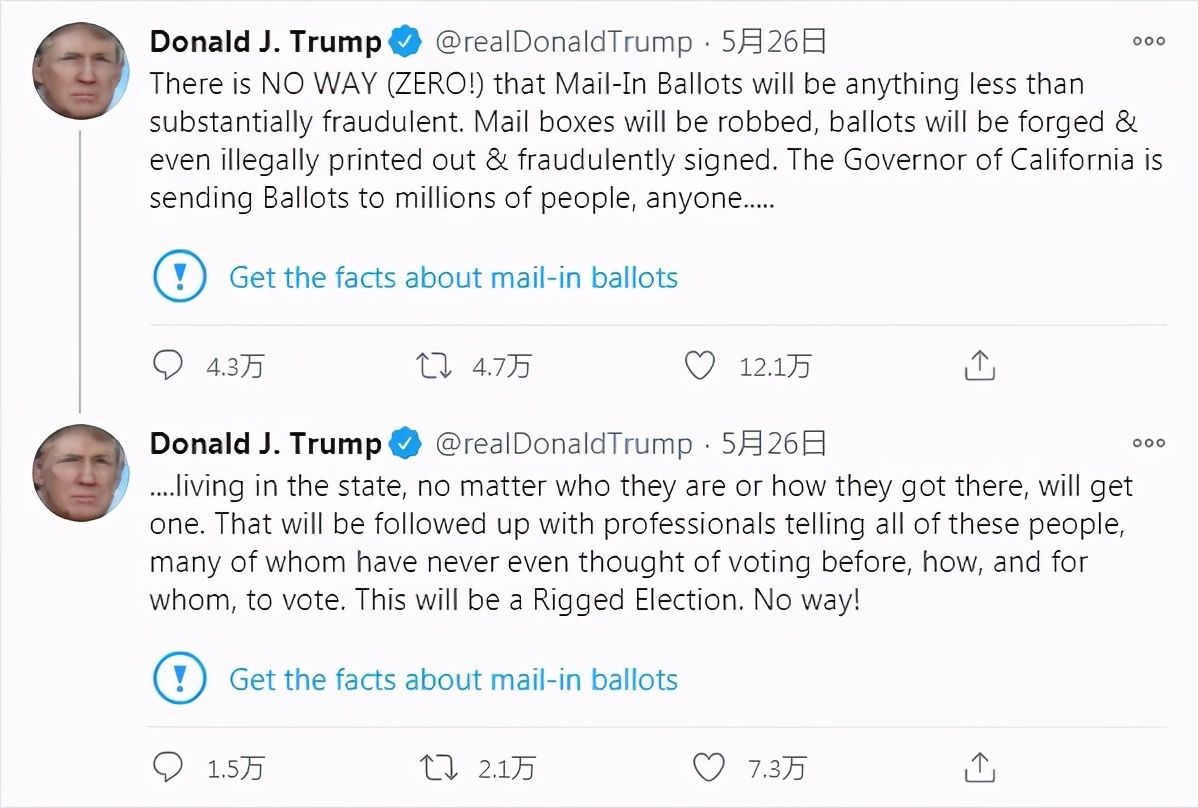The image size is (1198, 808).
Task: Share the first tweet via share icon
Action: [979, 366]
